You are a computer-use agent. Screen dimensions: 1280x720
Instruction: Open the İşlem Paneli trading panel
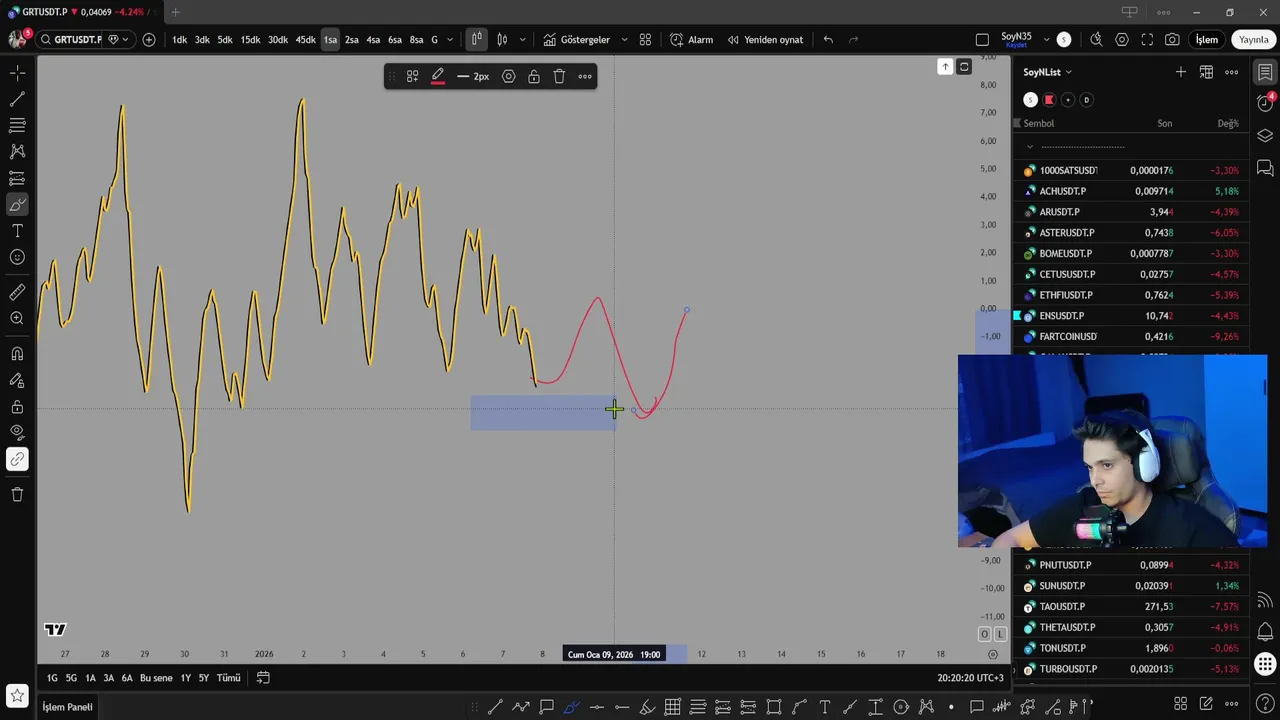pyautogui.click(x=67, y=707)
